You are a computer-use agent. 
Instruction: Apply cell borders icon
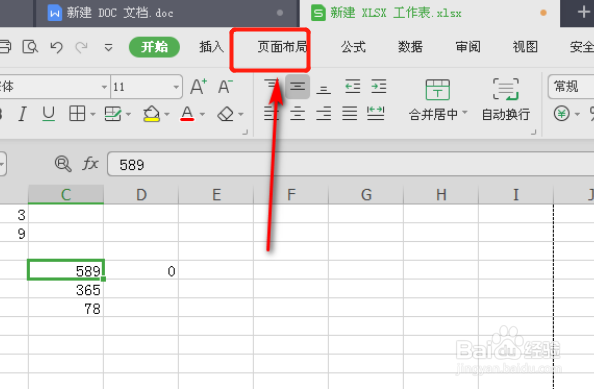pyautogui.click(x=77, y=114)
